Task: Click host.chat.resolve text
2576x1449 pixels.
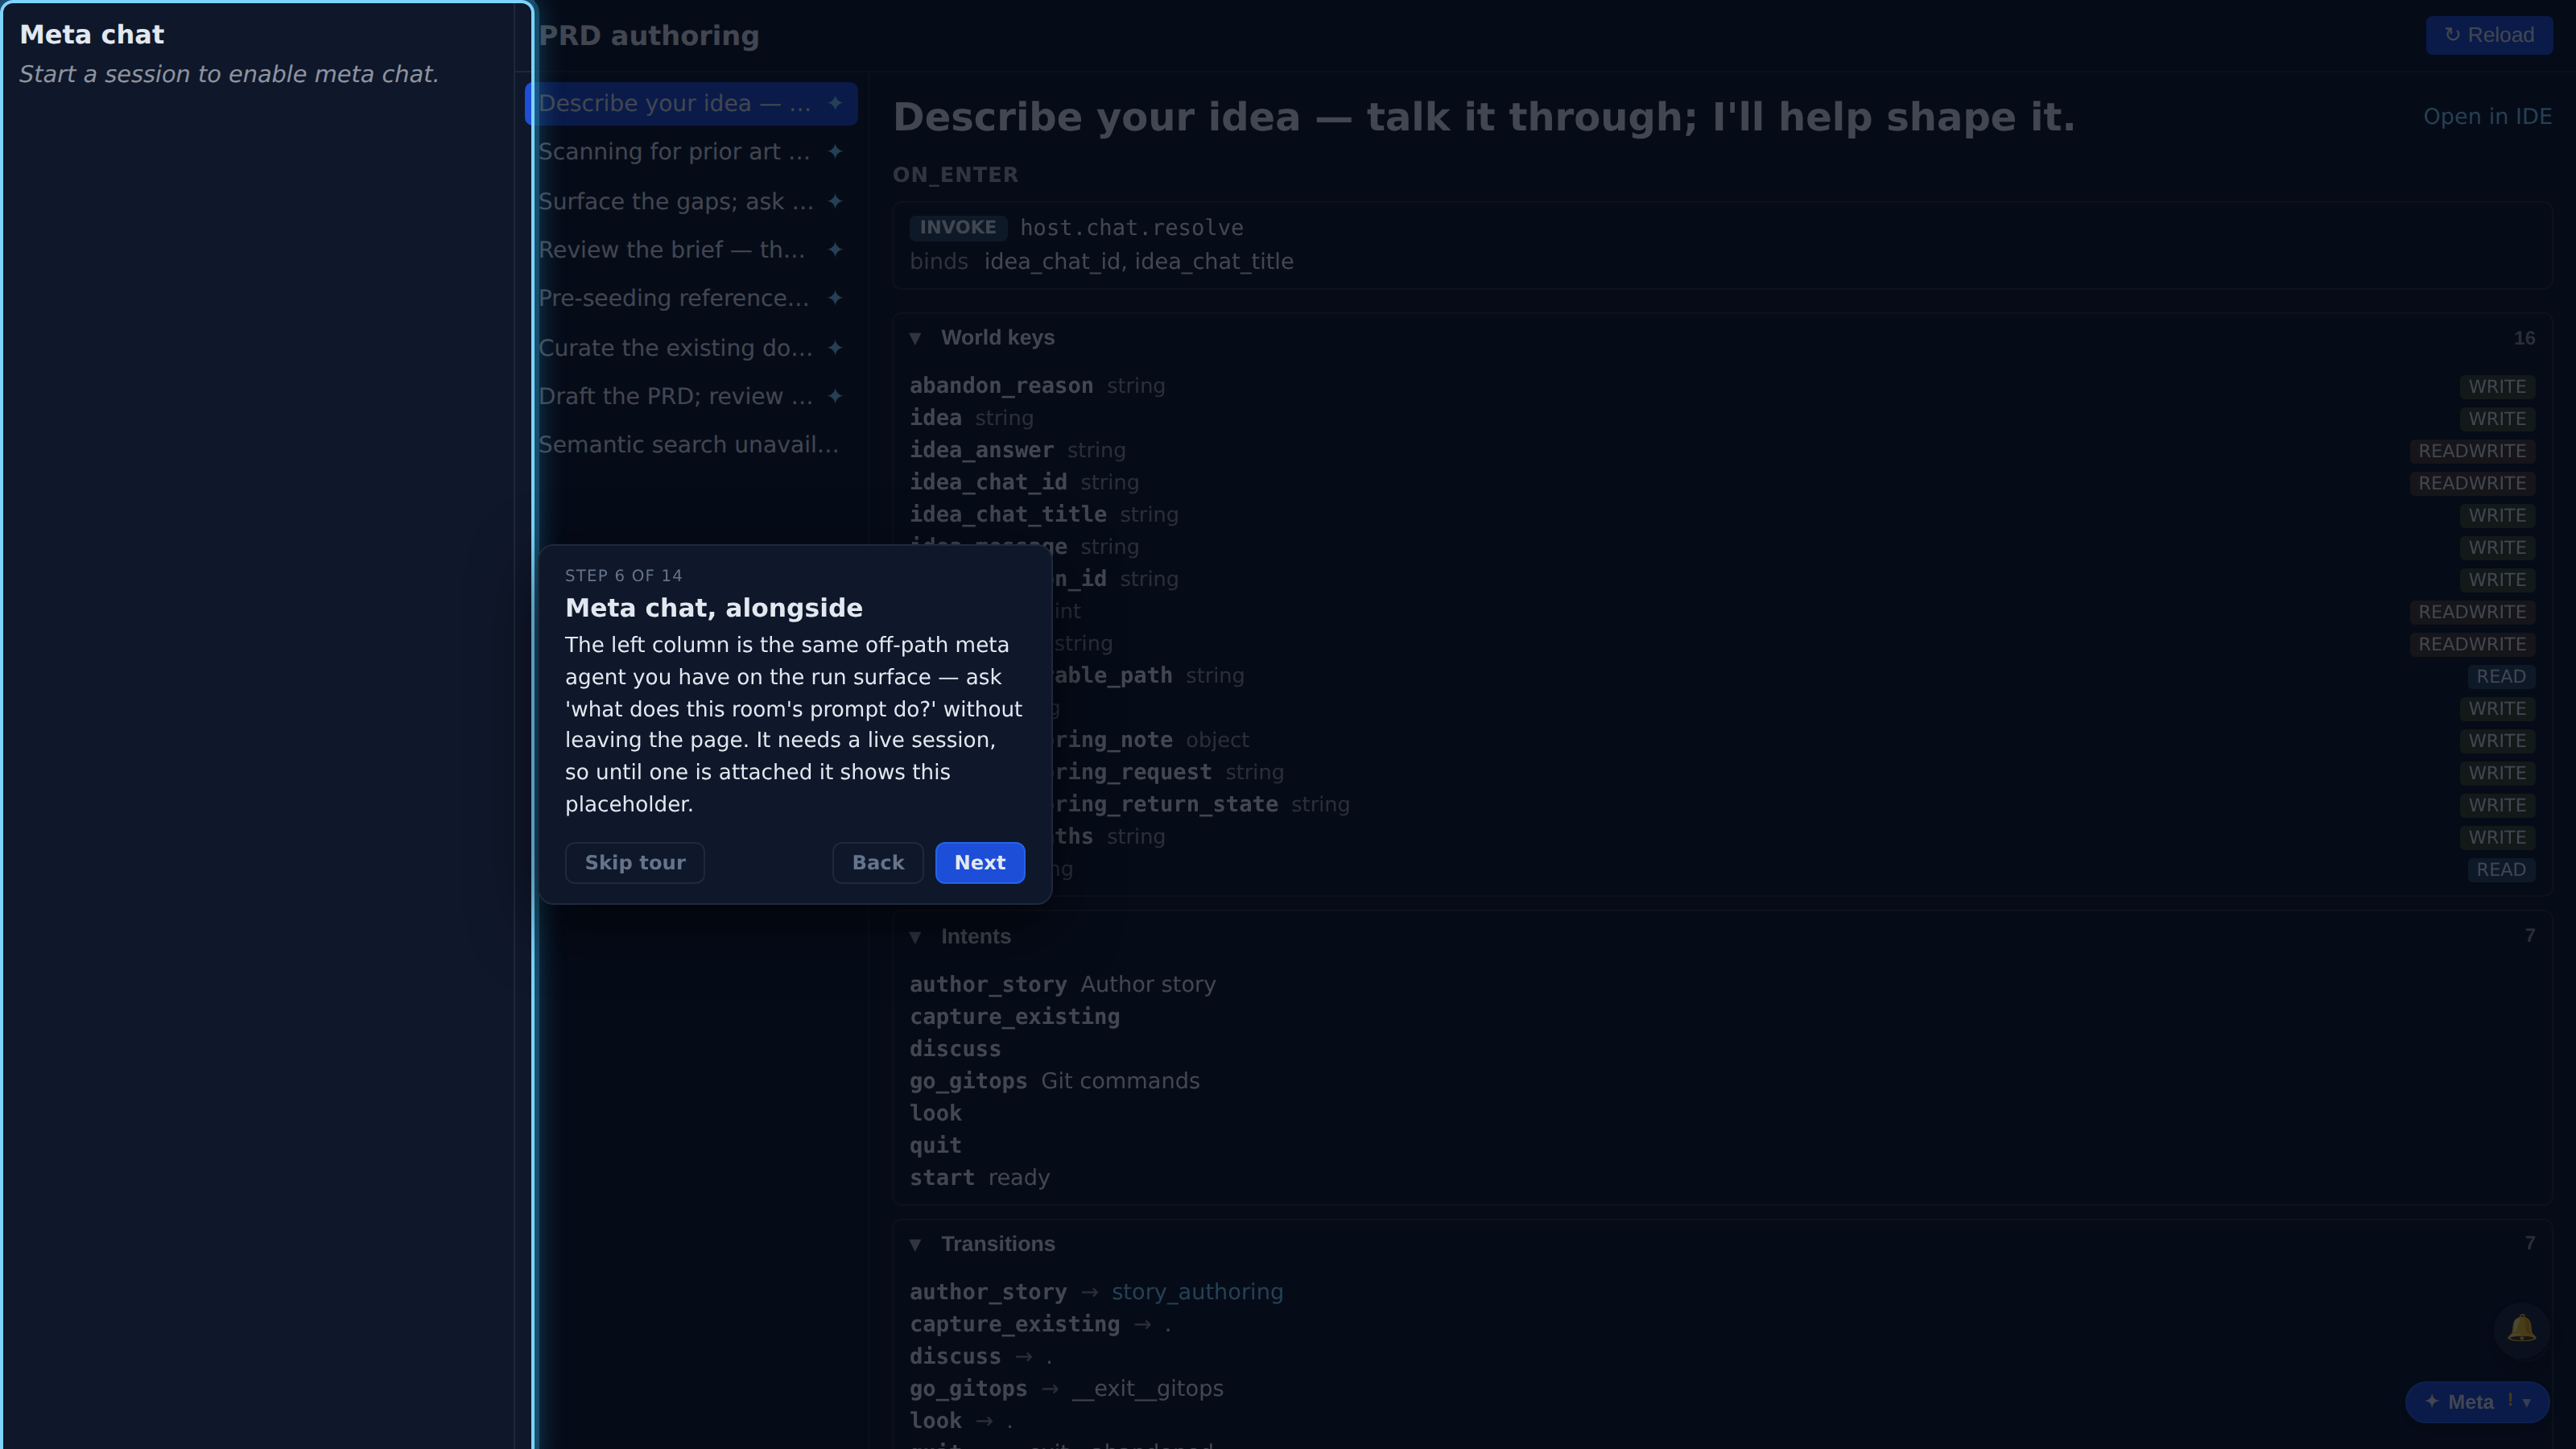Action: pos(1131,228)
